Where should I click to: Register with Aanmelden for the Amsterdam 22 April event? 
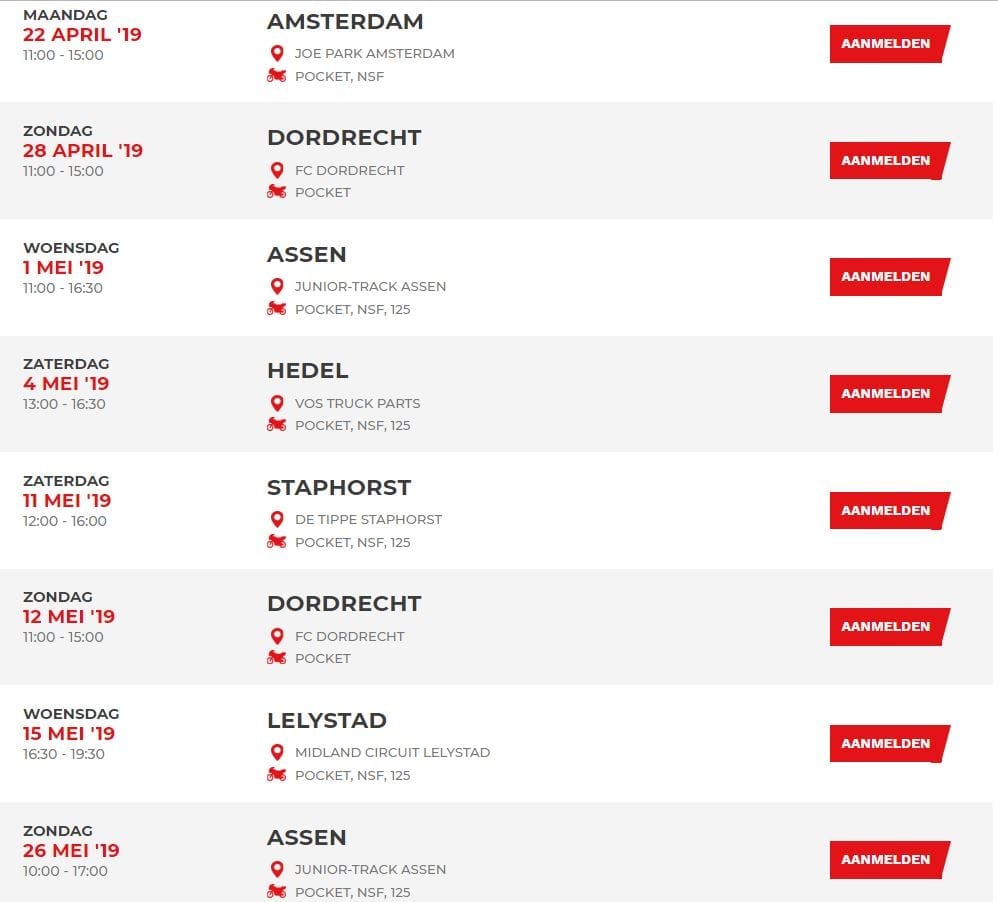coord(889,44)
